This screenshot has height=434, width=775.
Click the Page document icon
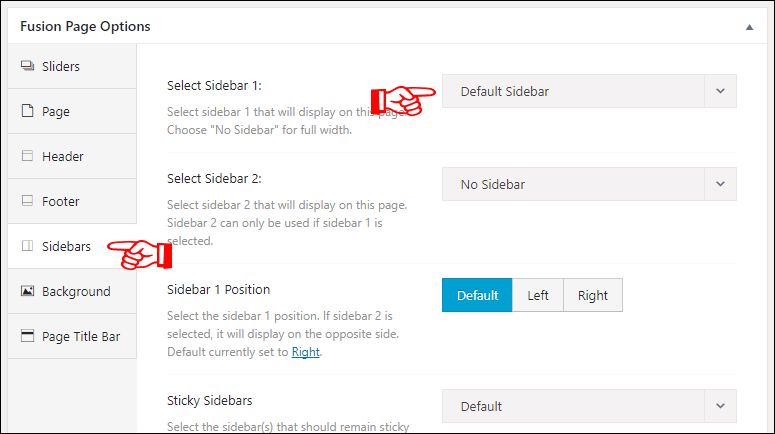[28, 111]
